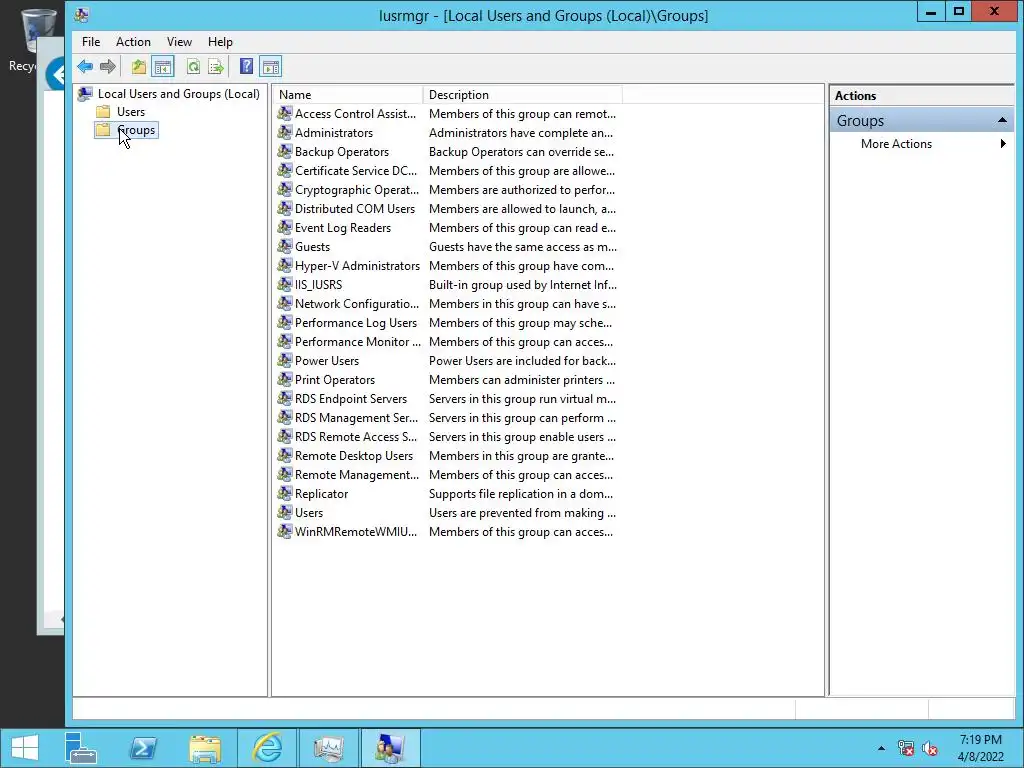Click the network status tray icon
This screenshot has height=768, width=1024.
click(x=906, y=748)
